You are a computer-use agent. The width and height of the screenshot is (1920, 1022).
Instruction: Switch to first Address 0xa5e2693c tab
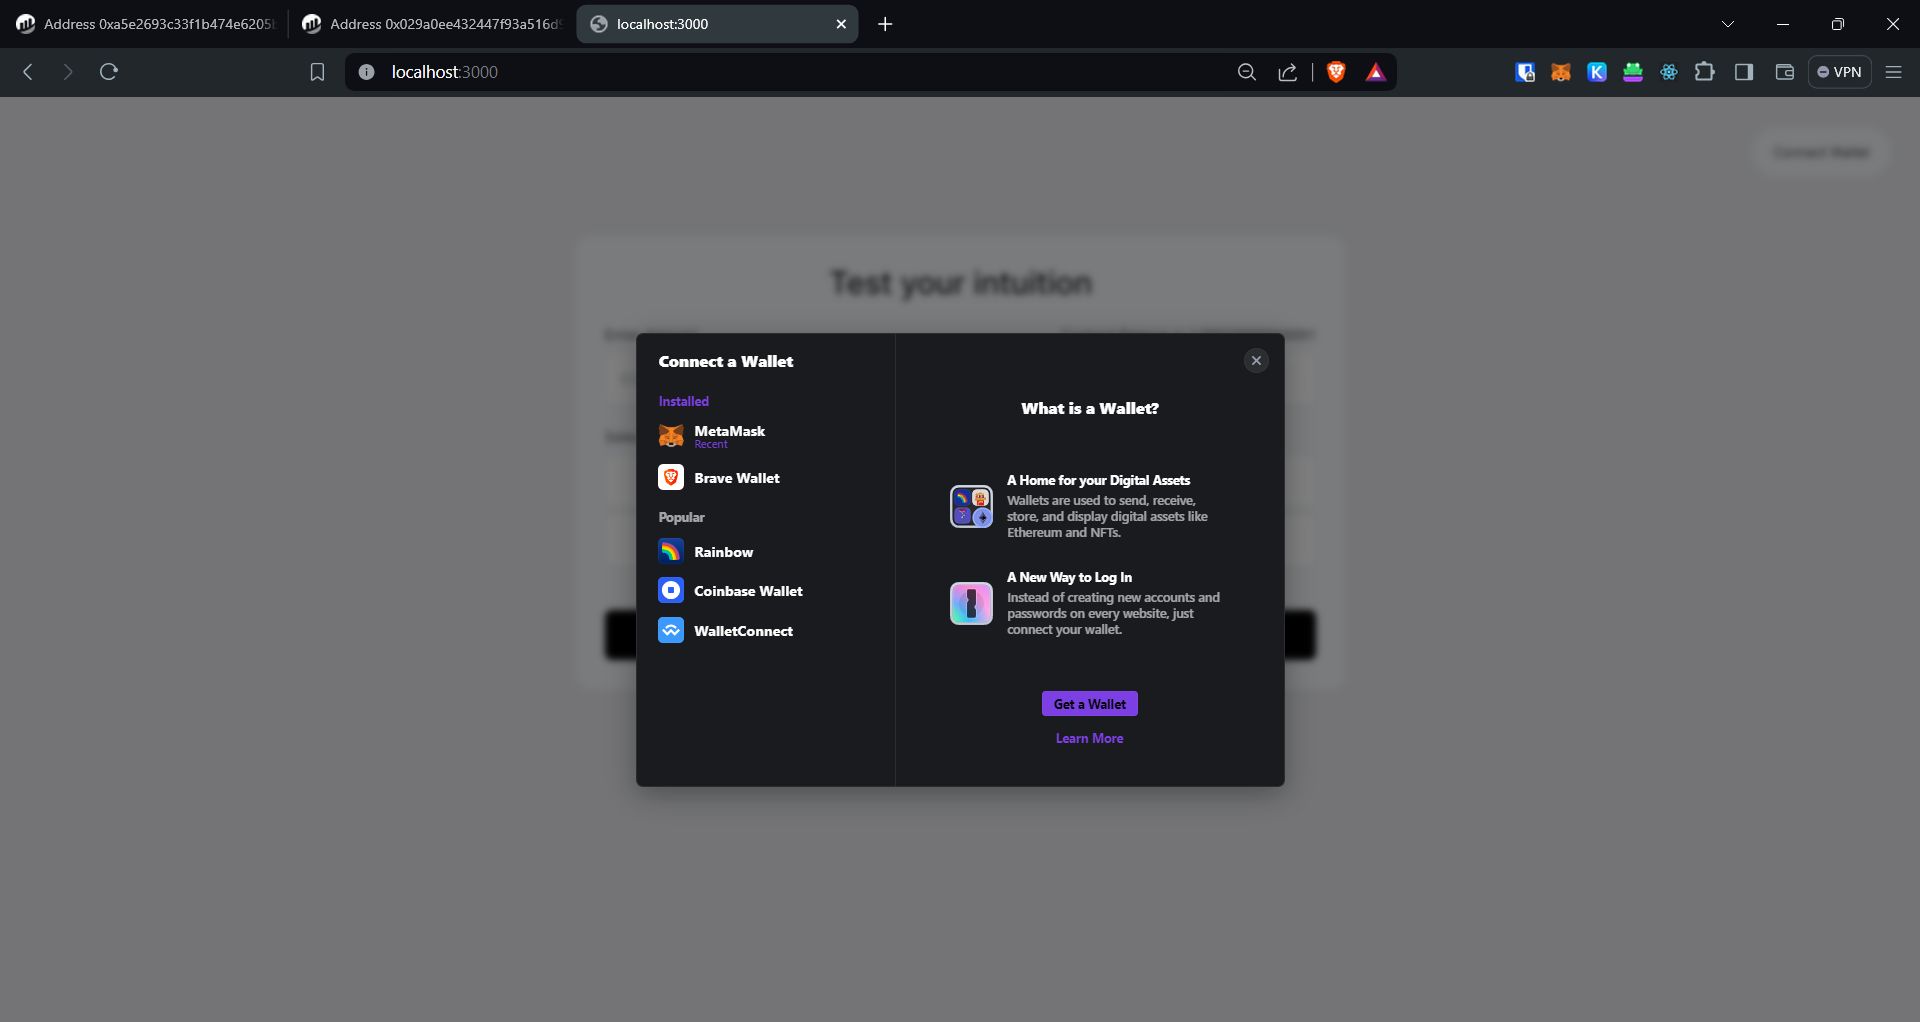[146, 24]
